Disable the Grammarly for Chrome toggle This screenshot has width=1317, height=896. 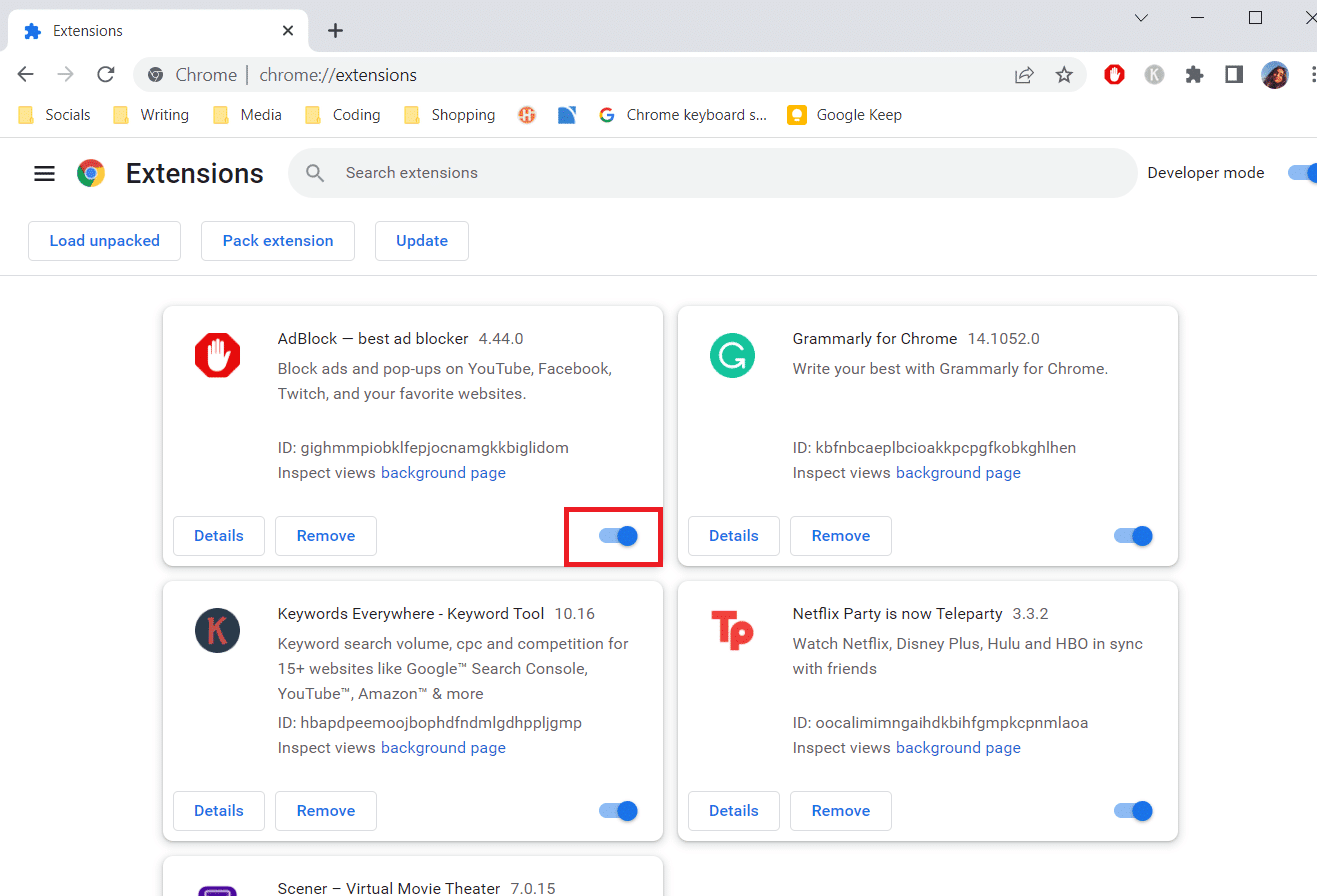coord(1133,536)
